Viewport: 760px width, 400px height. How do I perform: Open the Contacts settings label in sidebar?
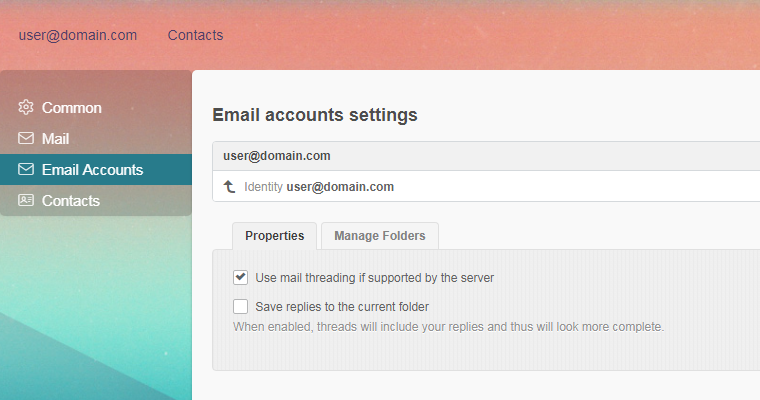pyautogui.click(x=70, y=201)
